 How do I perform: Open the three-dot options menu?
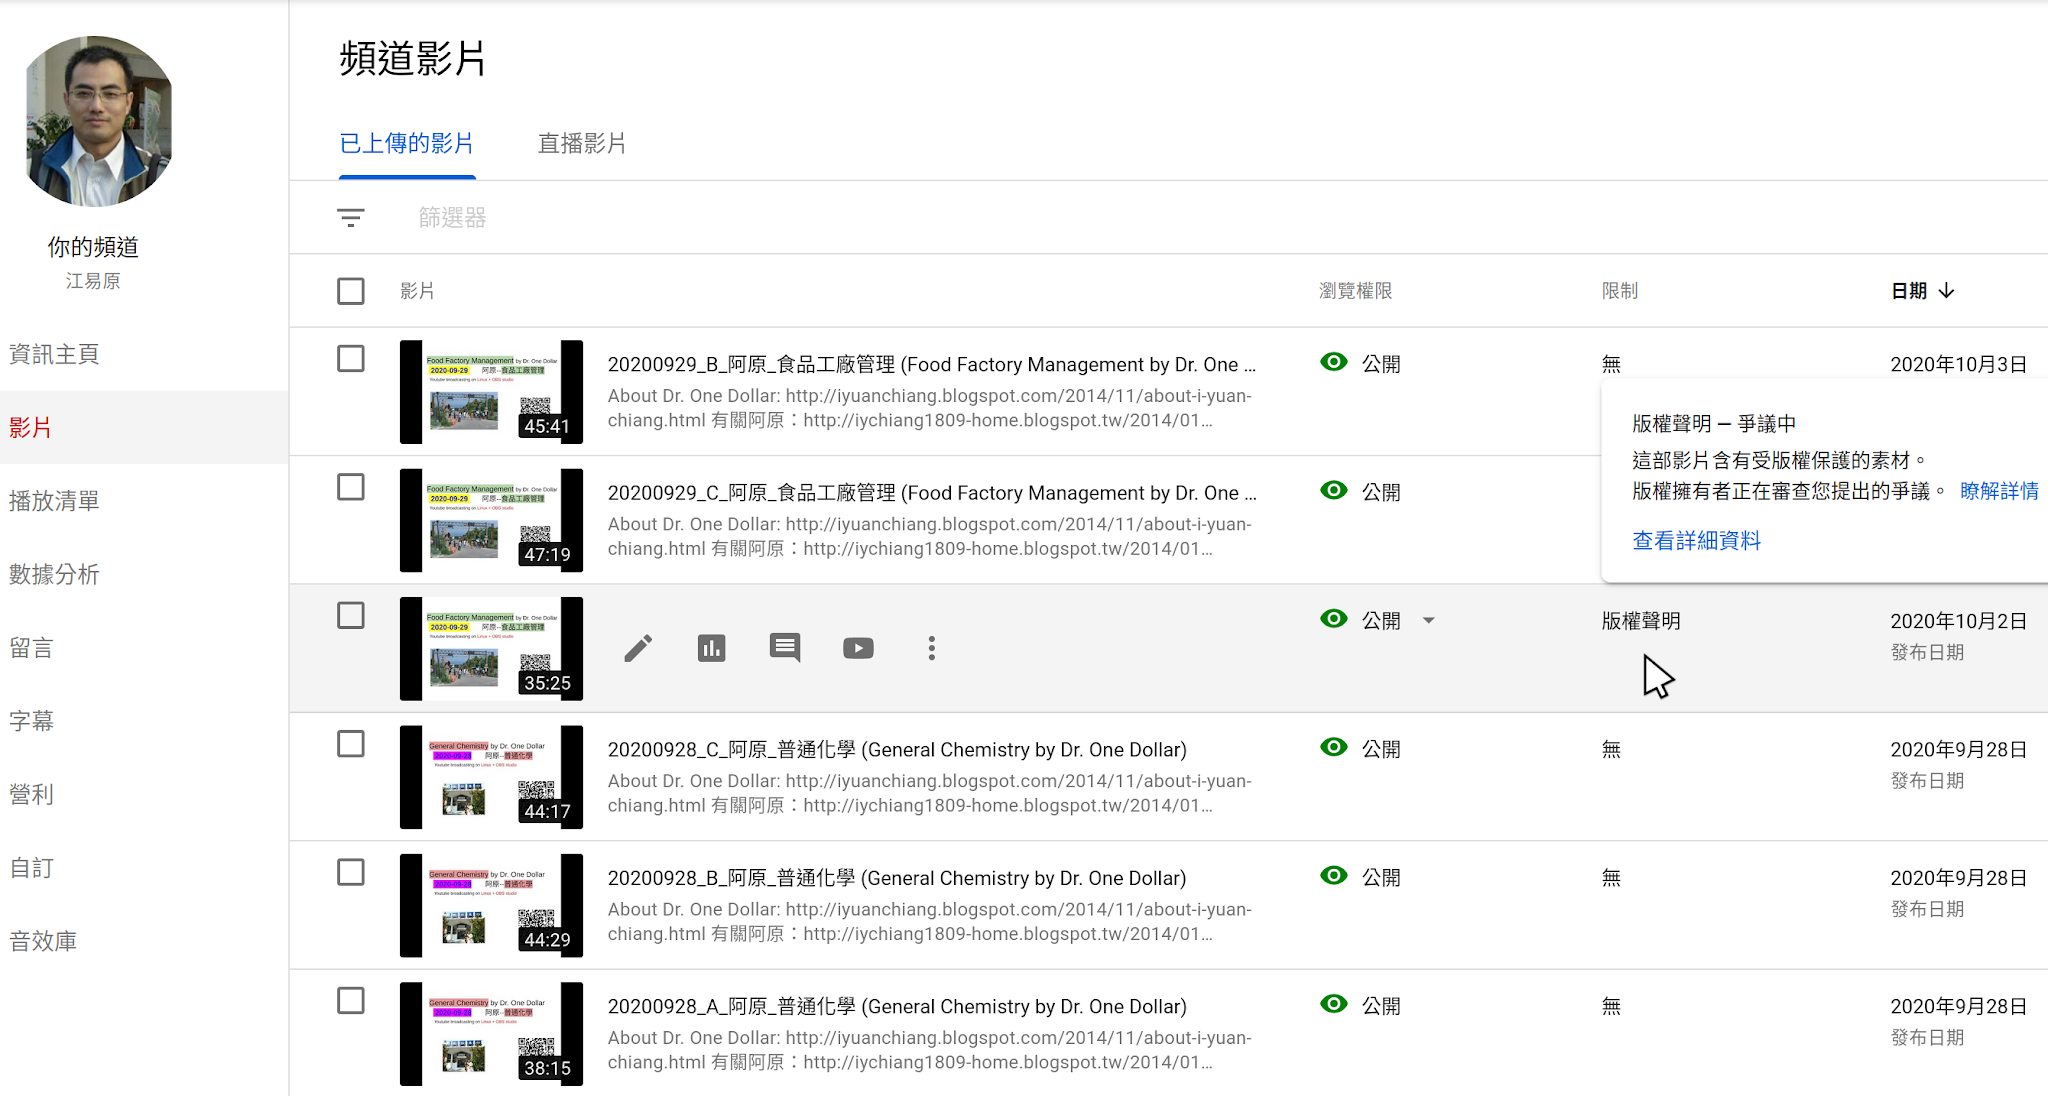point(931,648)
